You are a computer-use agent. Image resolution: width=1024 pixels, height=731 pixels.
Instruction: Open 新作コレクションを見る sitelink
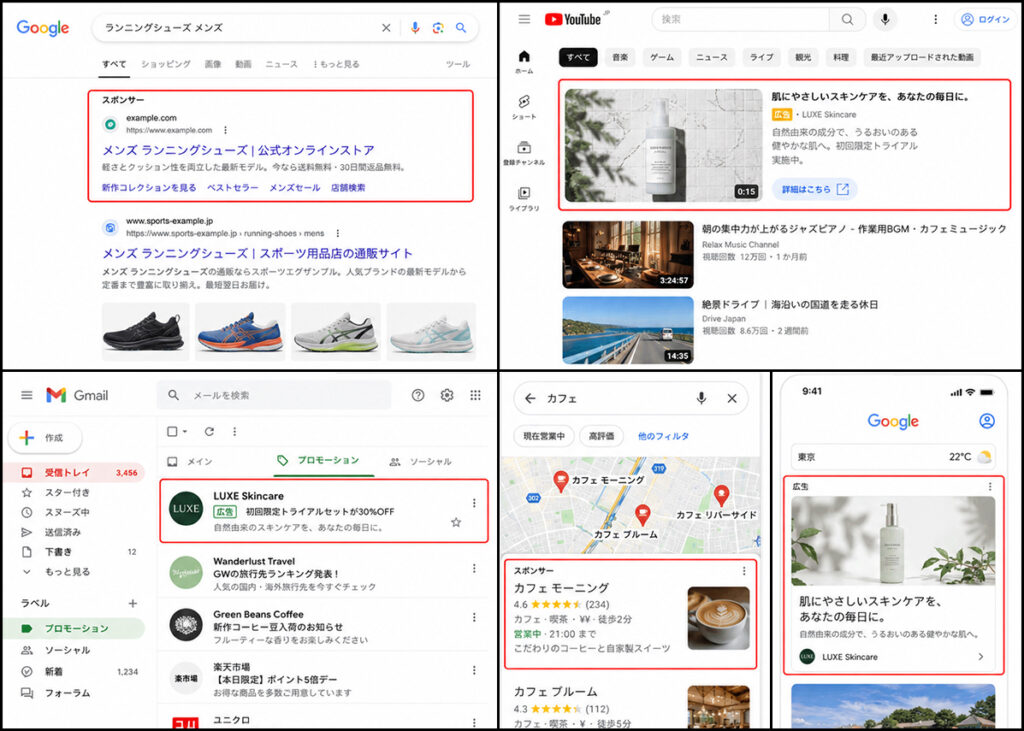[x=149, y=187]
